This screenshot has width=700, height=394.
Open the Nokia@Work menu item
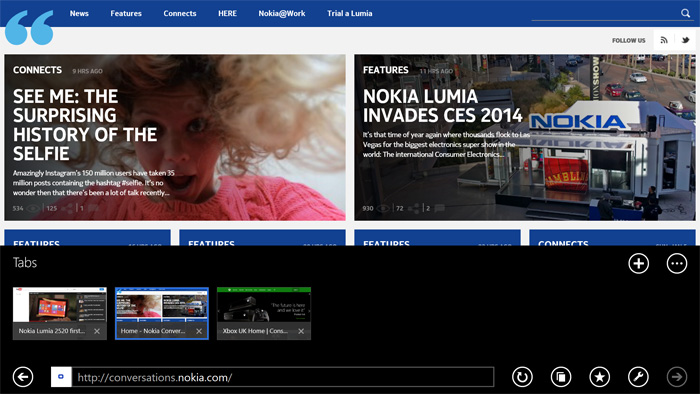[282, 13]
